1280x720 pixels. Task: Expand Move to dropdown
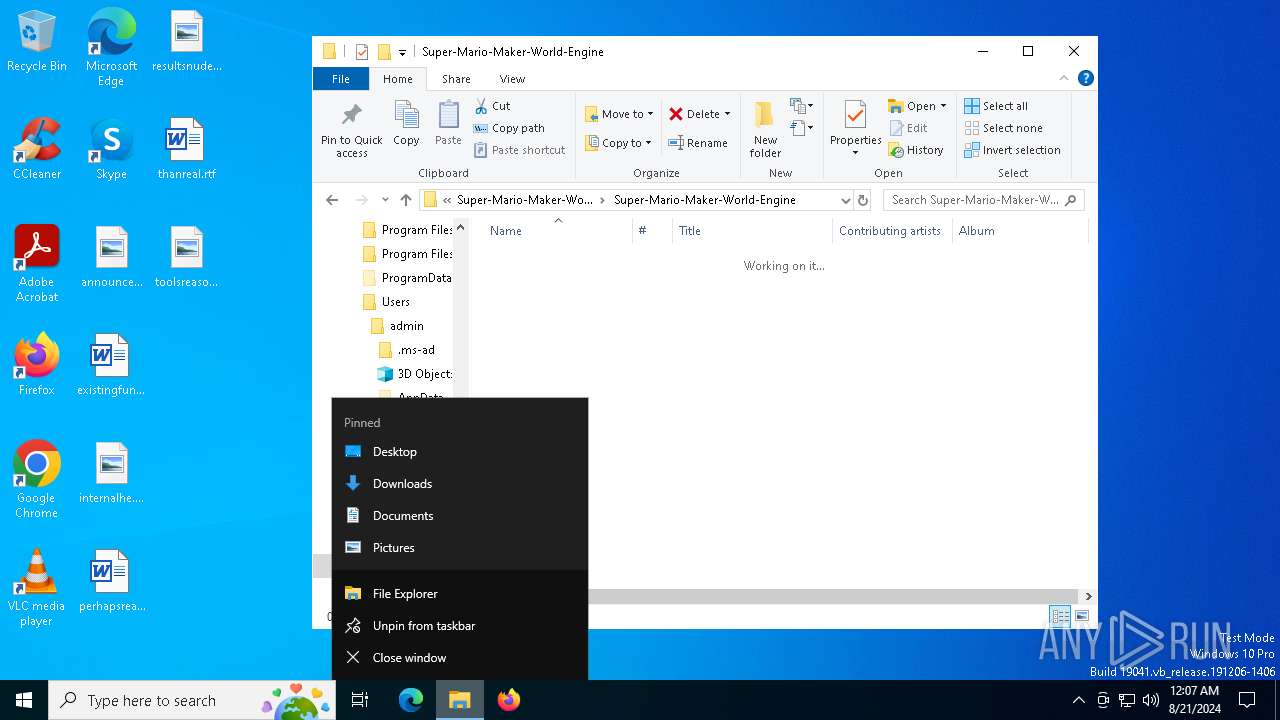pos(650,114)
